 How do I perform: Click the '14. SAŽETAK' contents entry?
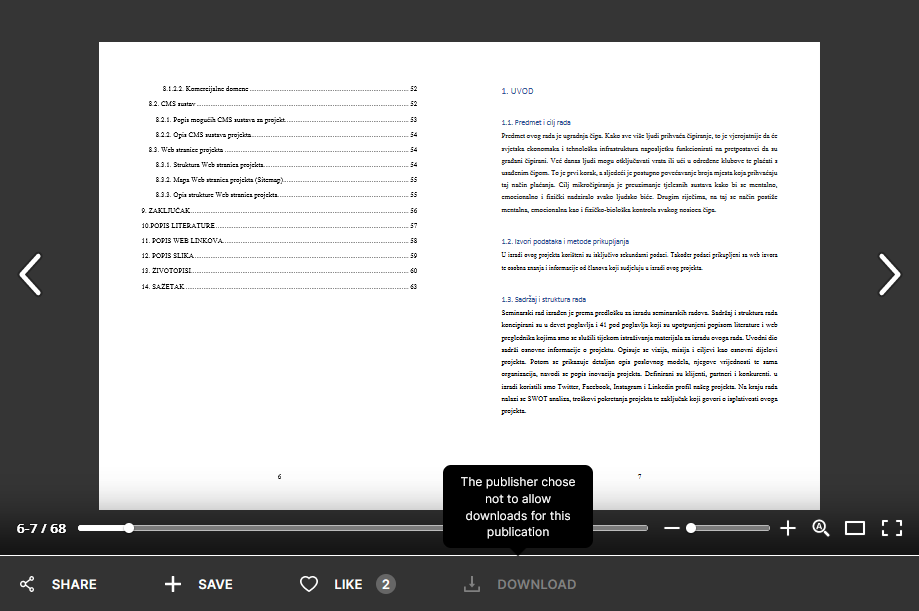(279, 287)
